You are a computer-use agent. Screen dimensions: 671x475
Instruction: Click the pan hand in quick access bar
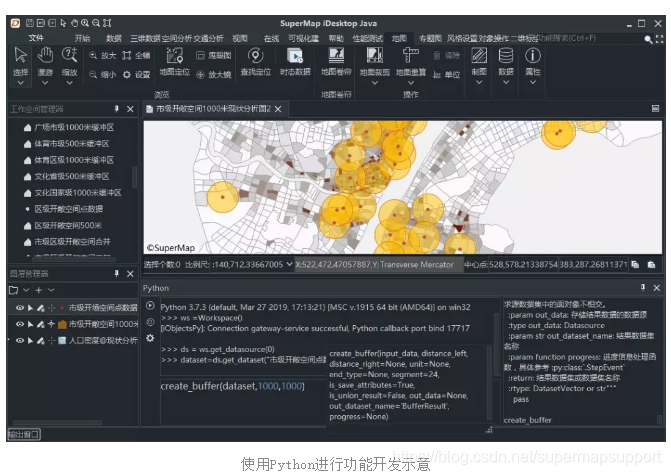point(74,23)
